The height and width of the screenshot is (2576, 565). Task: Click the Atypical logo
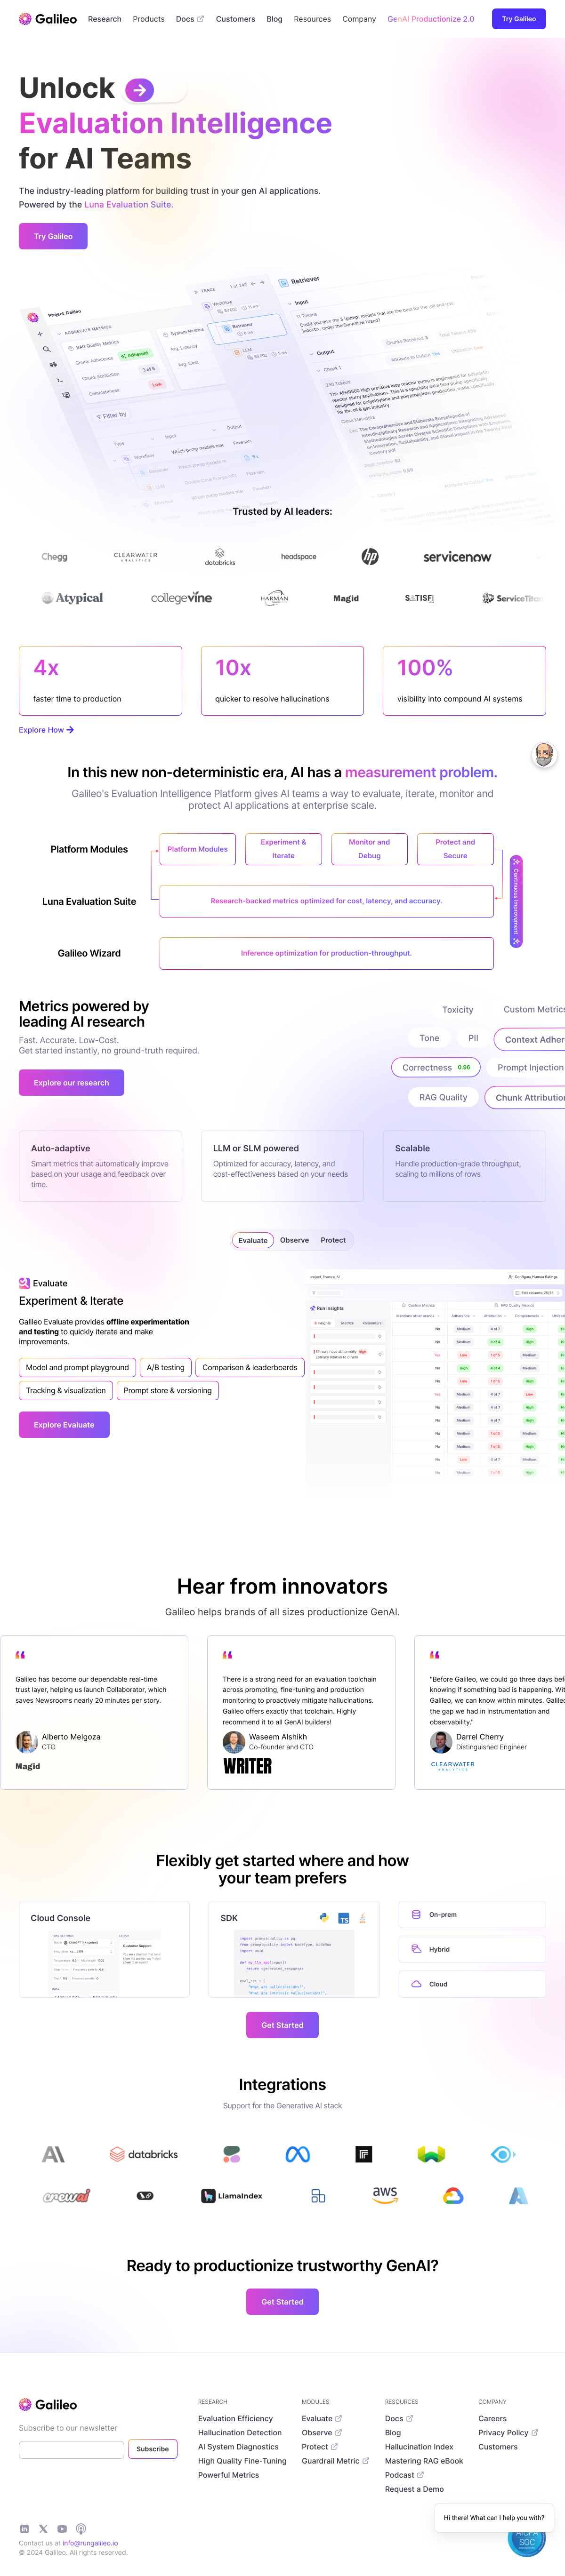[x=72, y=598]
